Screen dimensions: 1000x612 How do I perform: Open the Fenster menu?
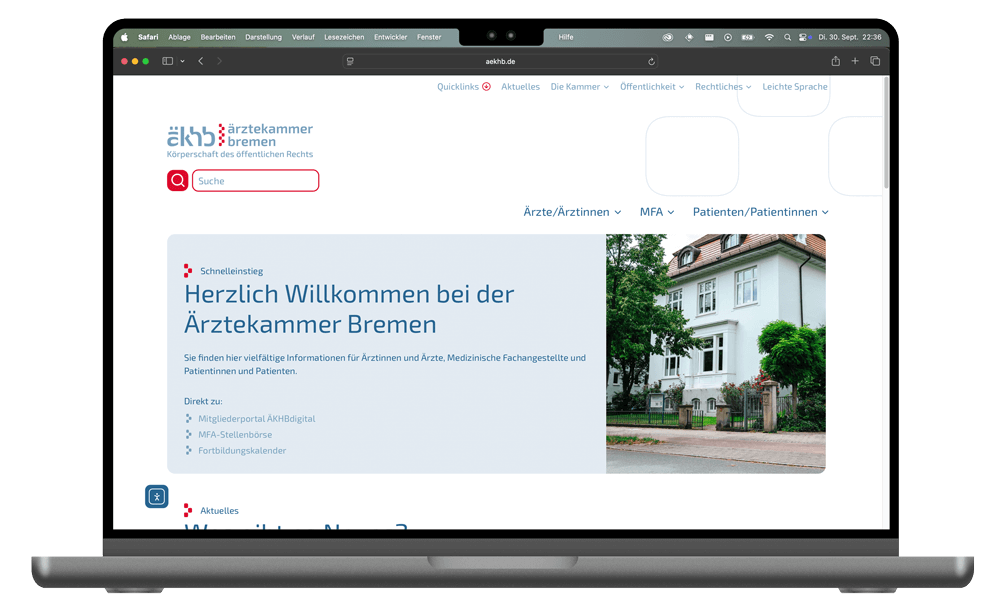click(x=429, y=37)
